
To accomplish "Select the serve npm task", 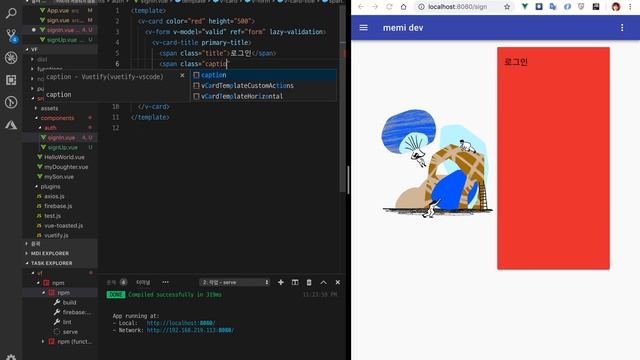I will click(x=70, y=332).
